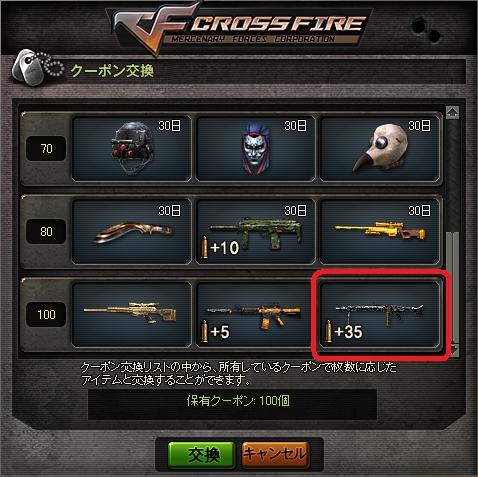Click the 保有クーポン: 100個 balance field
The width and height of the screenshot is (478, 477).
(232, 404)
